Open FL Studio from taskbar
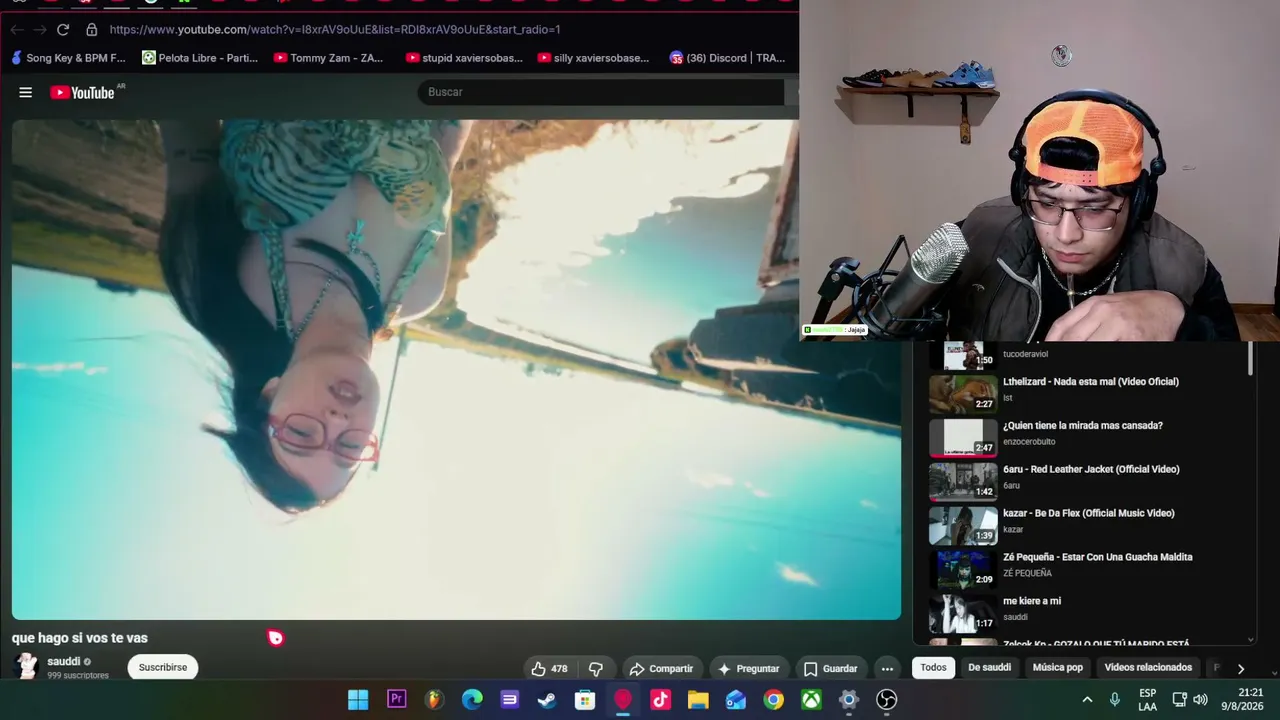 tap(434, 700)
